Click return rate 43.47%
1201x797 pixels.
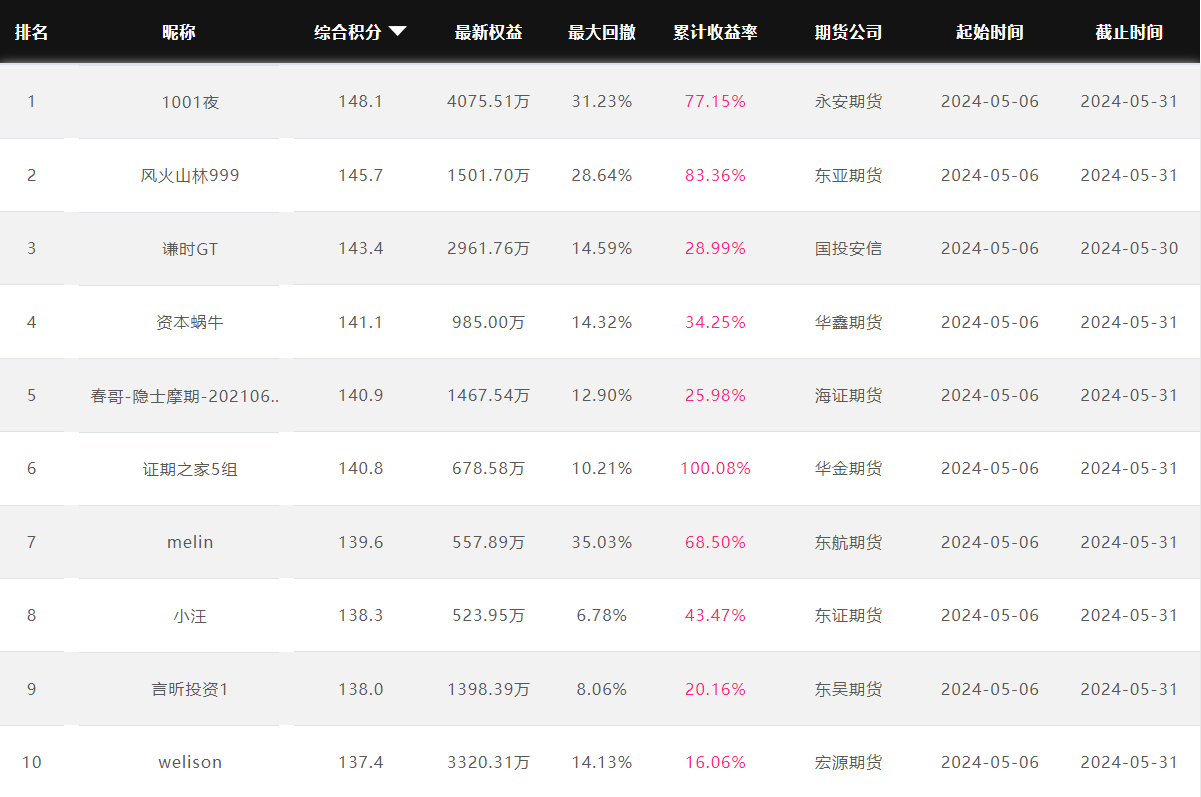(715, 615)
